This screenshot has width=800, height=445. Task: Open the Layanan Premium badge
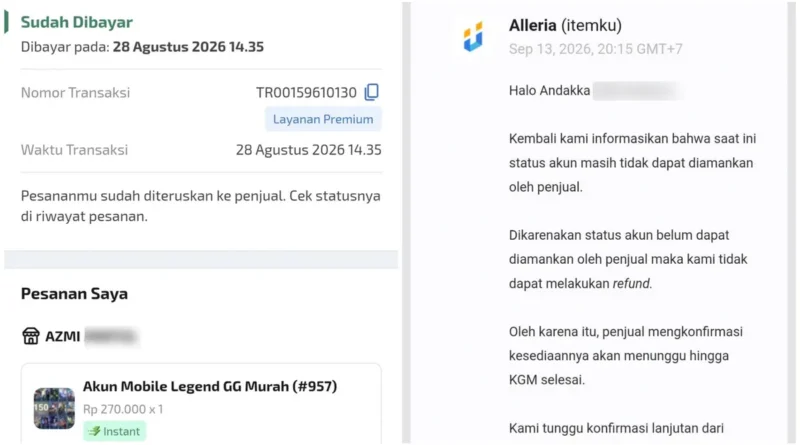323,119
